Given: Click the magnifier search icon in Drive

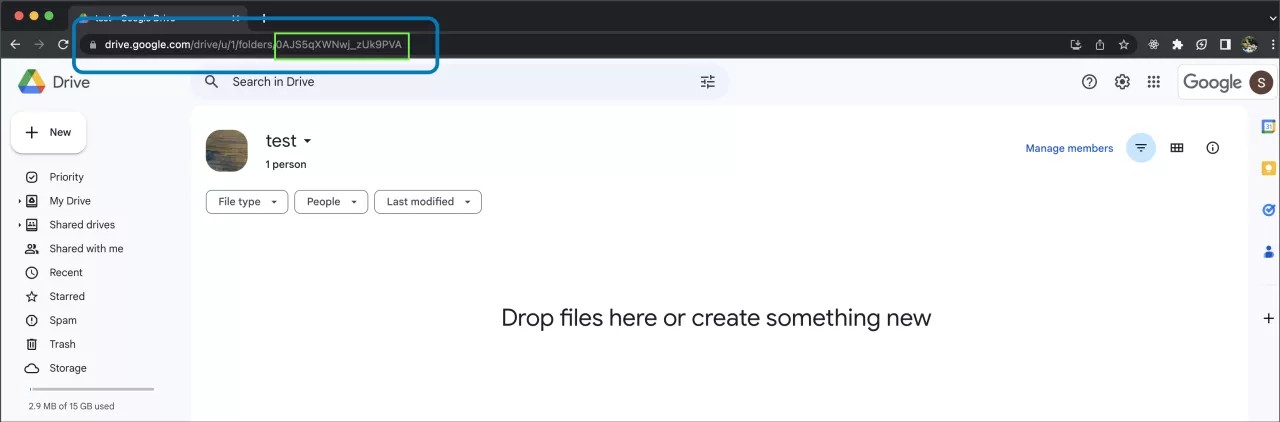Looking at the screenshot, I should click(x=211, y=82).
